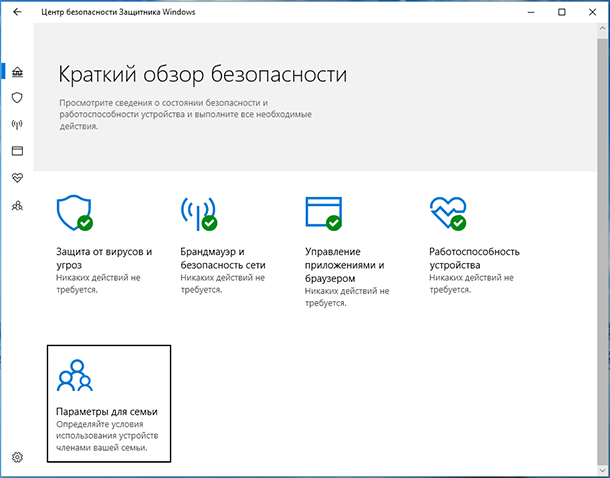Image resolution: width=610 pixels, height=478 pixels.
Task: Click the vertical scrollbar thumb
Action: click(x=602, y=251)
